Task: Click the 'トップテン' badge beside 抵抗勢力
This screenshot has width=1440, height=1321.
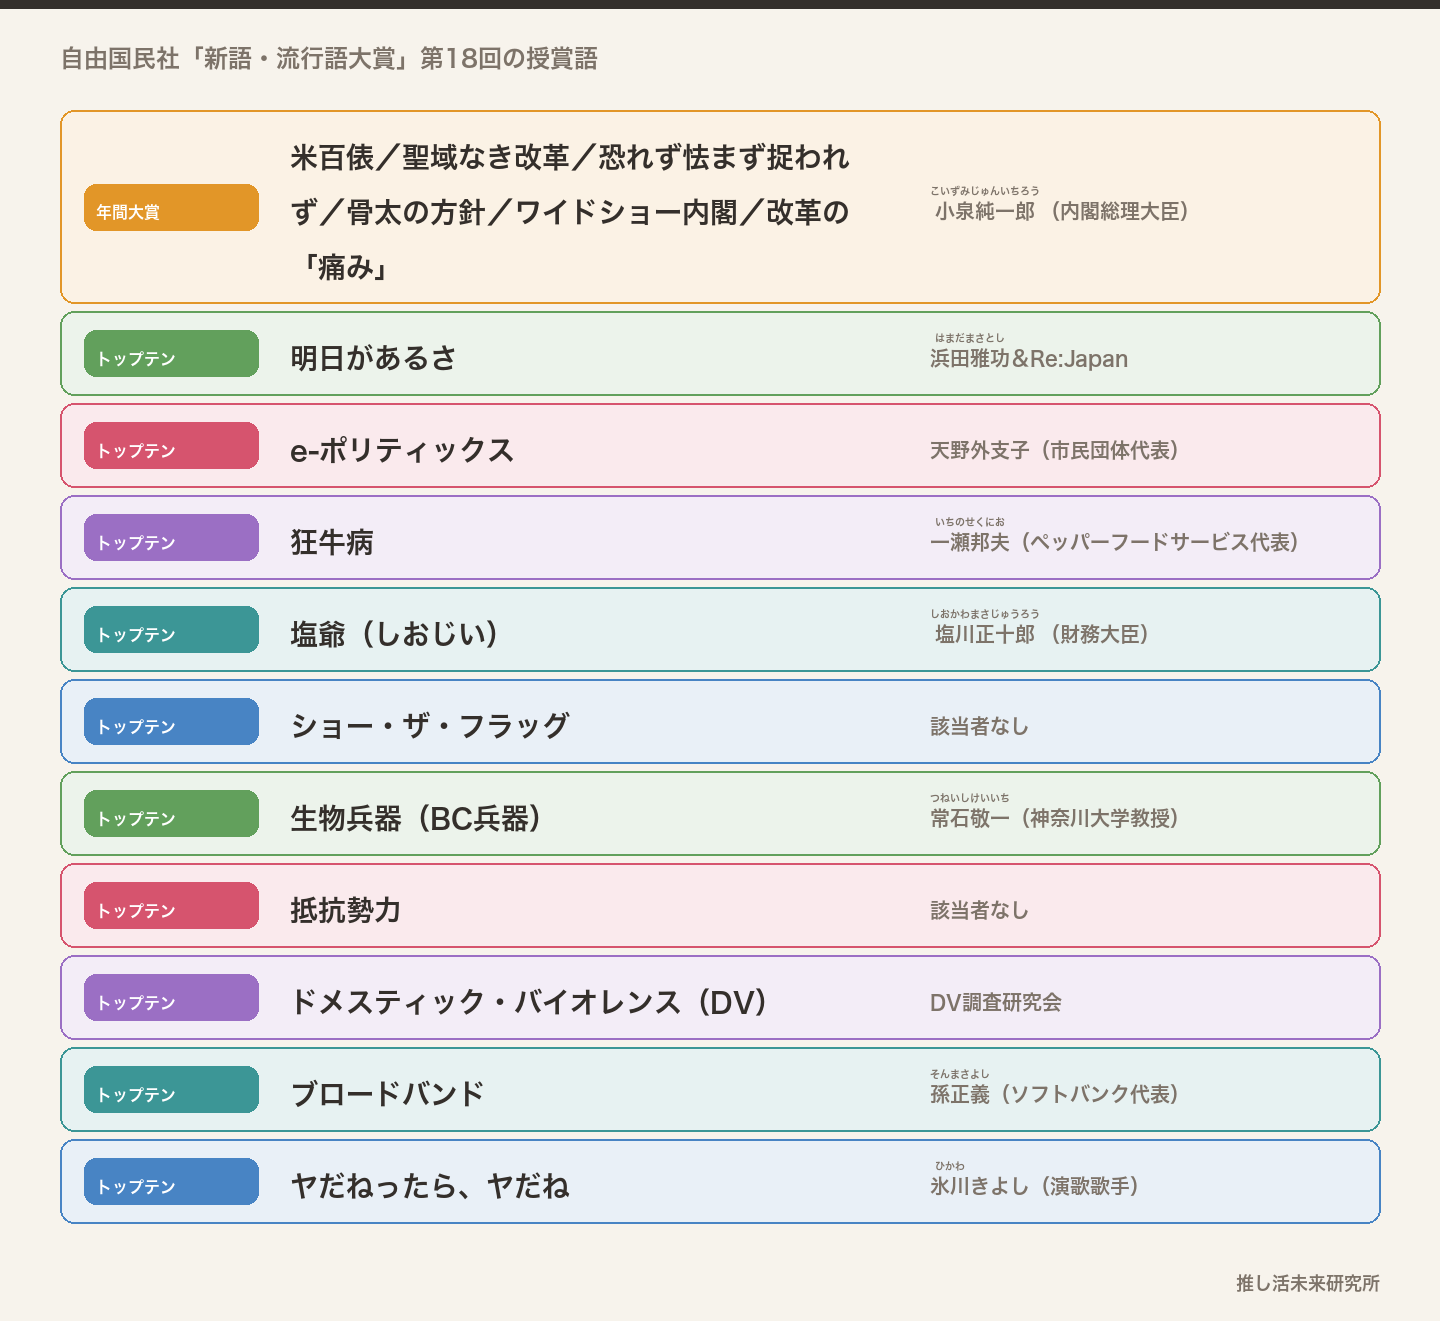Action: click(171, 905)
